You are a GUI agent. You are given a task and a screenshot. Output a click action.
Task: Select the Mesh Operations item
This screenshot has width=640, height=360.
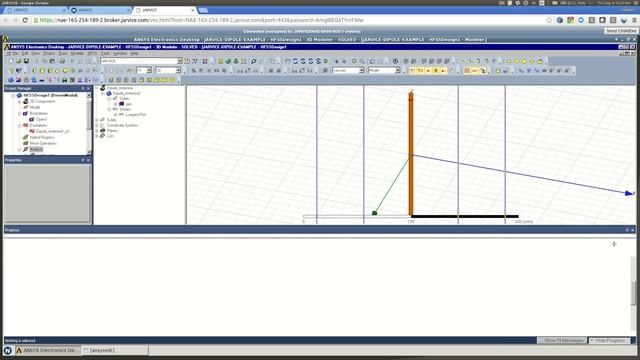43,143
